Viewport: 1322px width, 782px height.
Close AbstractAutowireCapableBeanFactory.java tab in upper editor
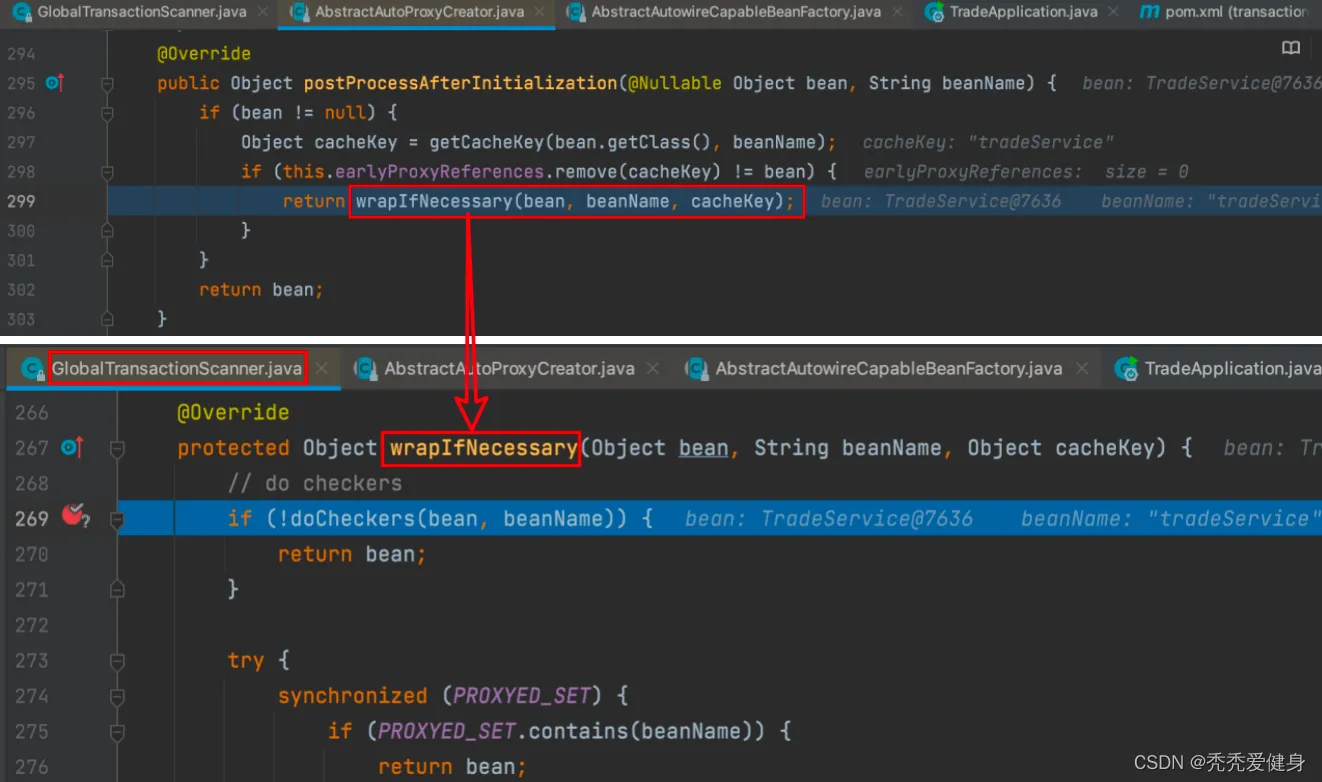point(898,12)
